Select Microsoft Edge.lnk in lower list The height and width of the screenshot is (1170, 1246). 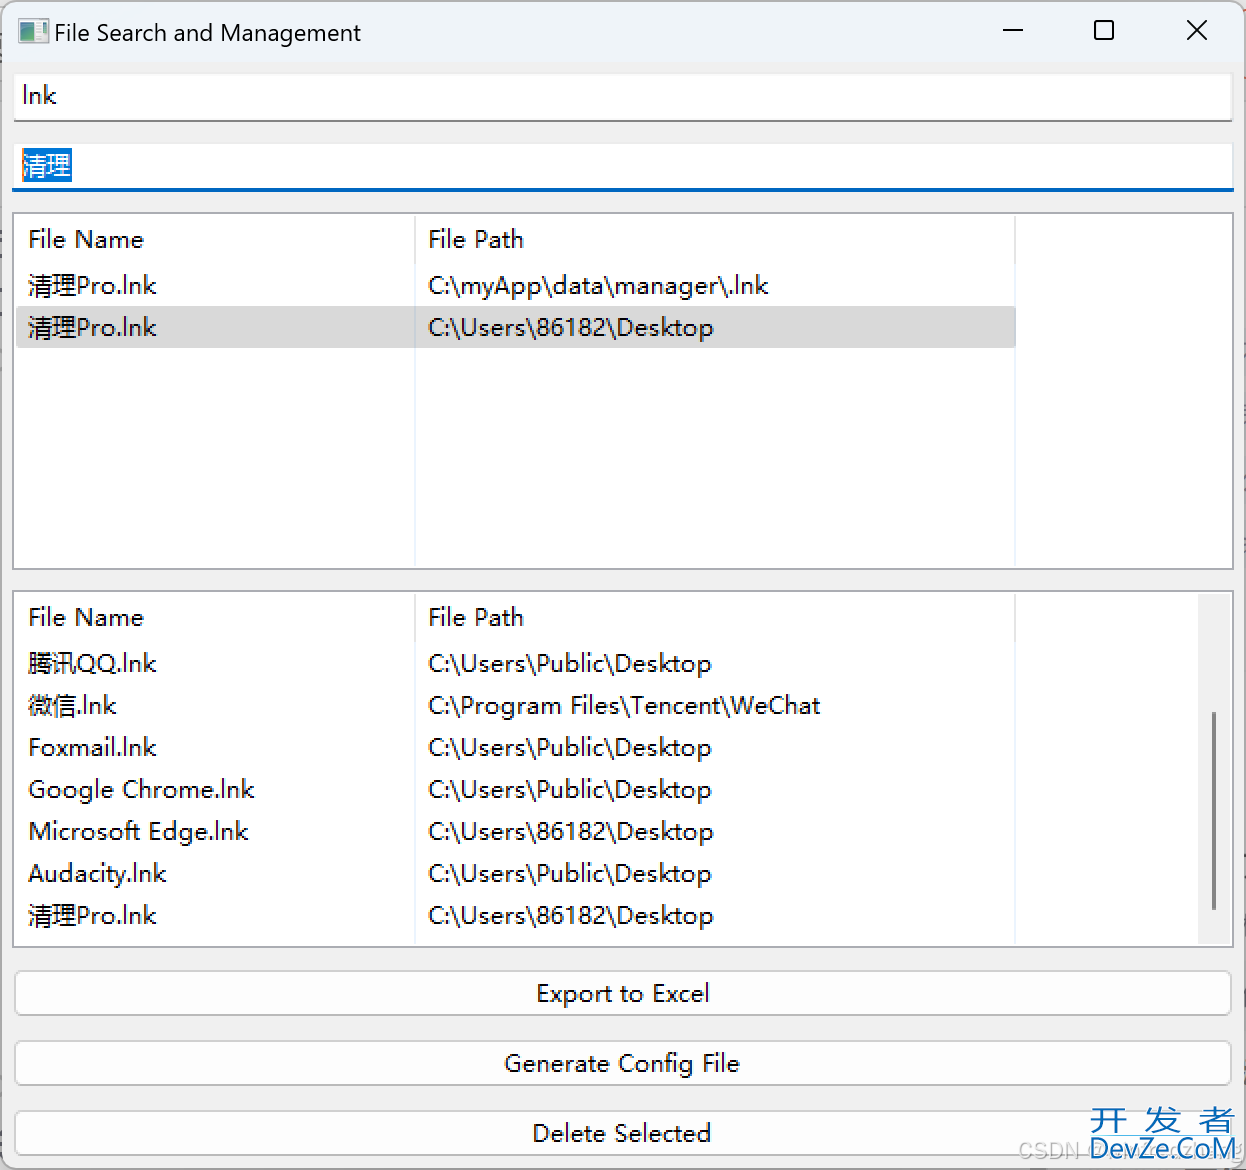click(x=138, y=832)
